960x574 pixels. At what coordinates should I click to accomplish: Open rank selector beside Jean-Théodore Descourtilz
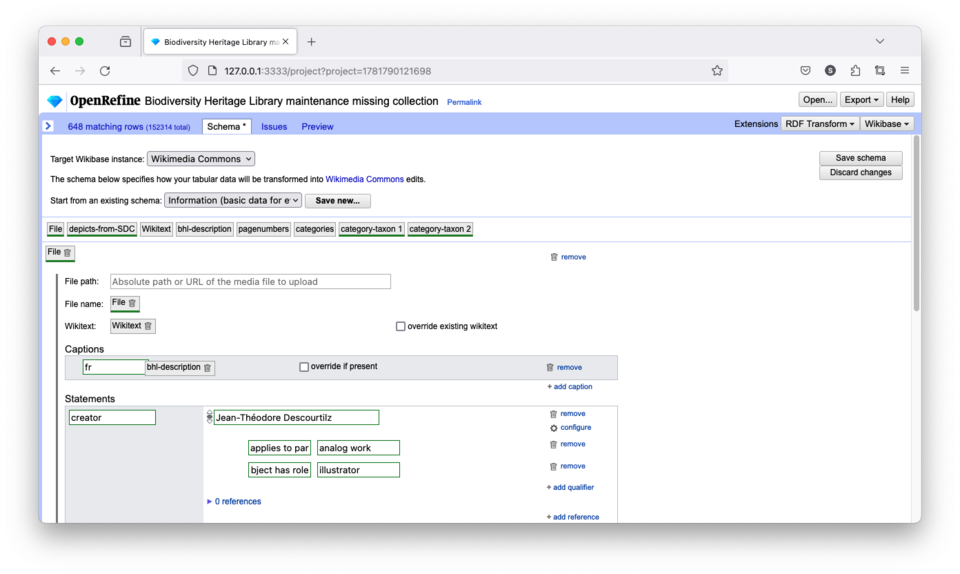pos(209,417)
